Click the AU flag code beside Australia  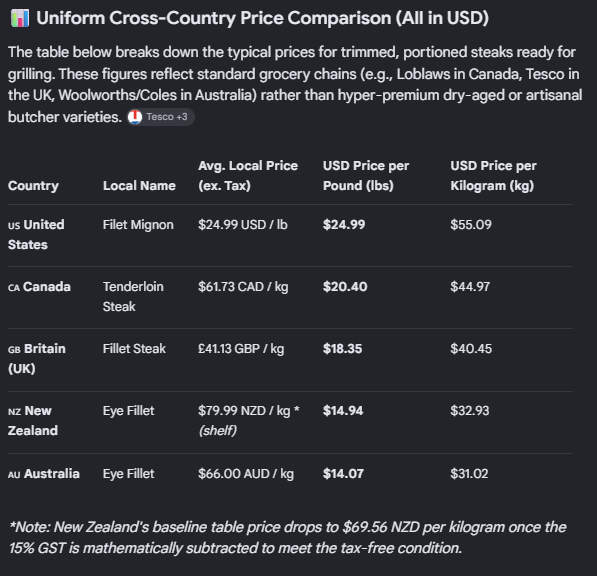pos(14,474)
